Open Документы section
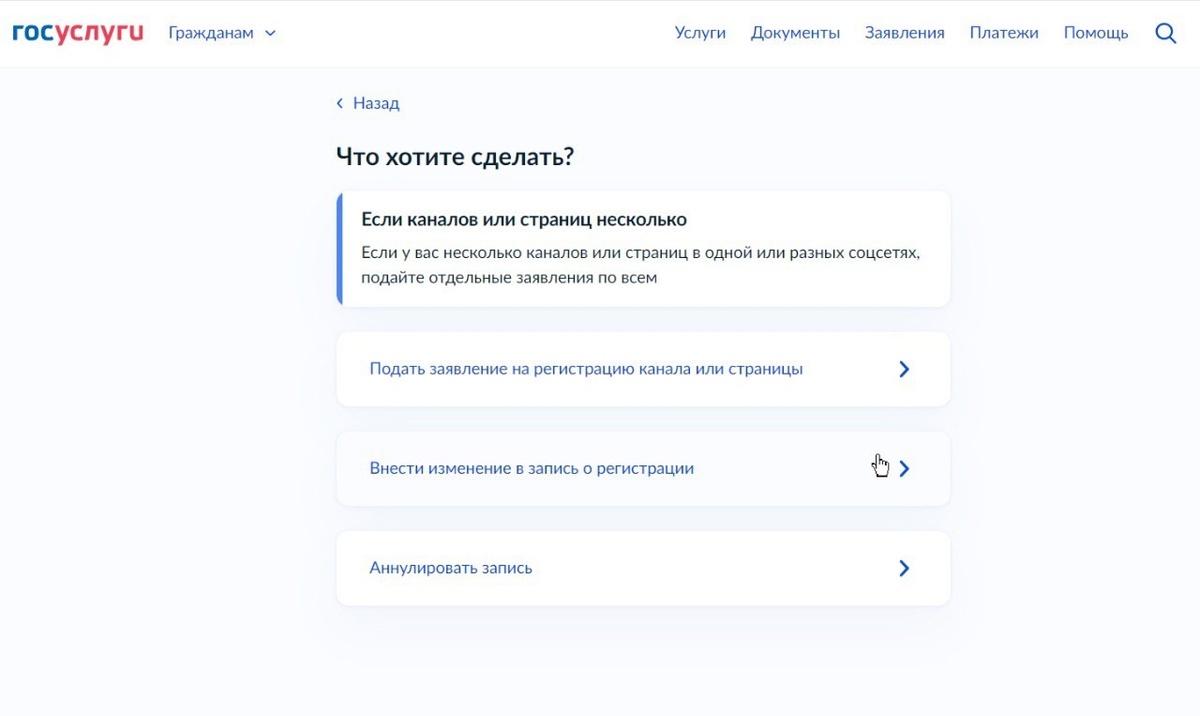The height and width of the screenshot is (716, 1200). pos(795,32)
